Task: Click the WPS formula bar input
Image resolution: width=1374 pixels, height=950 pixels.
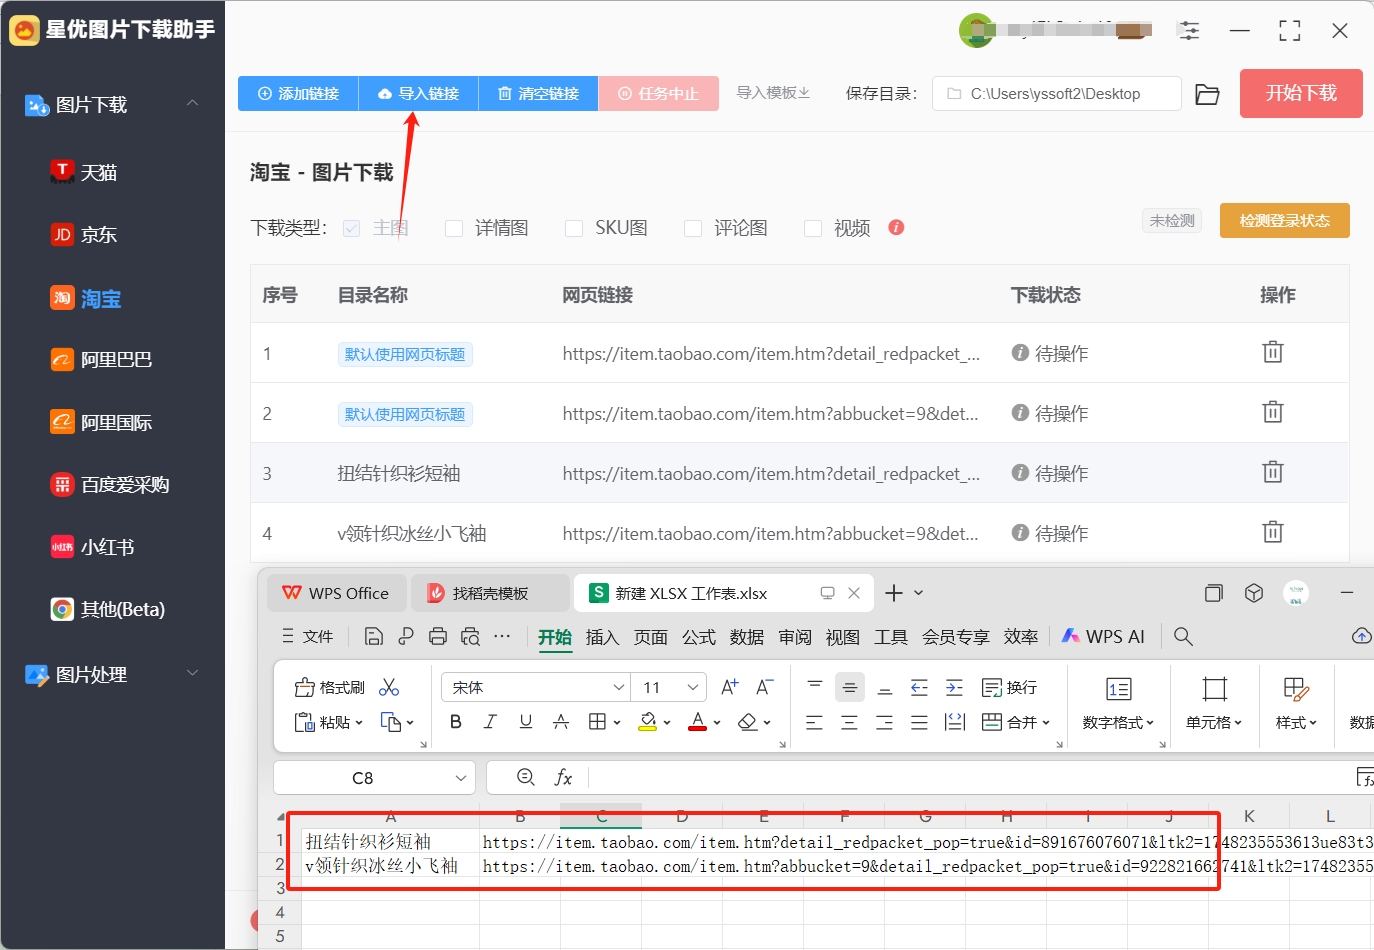Action: (x=970, y=777)
